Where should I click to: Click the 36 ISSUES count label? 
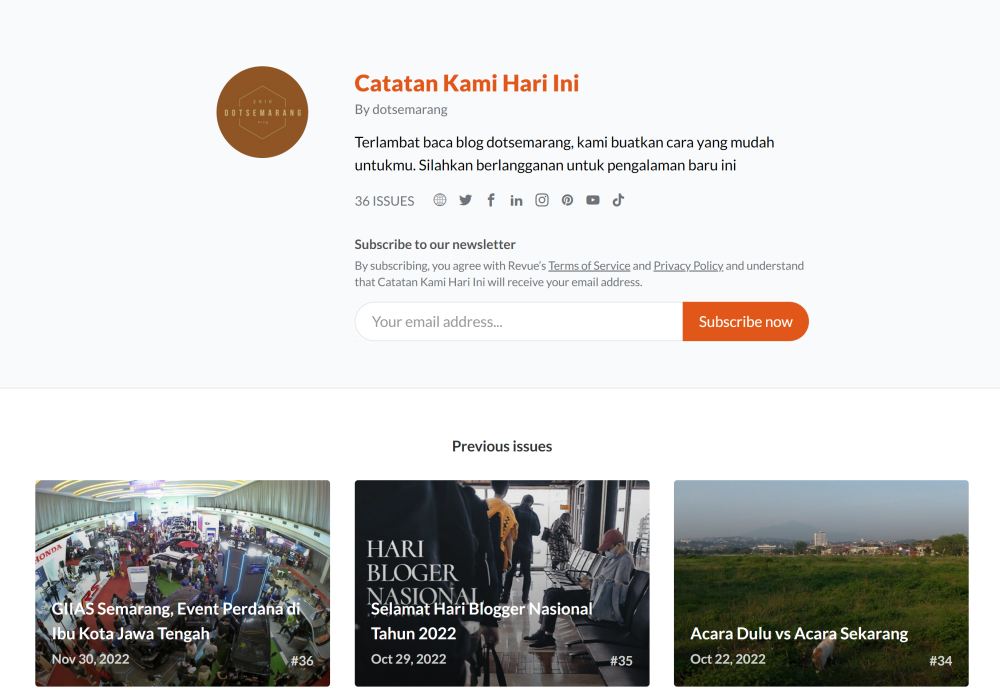pos(384,201)
